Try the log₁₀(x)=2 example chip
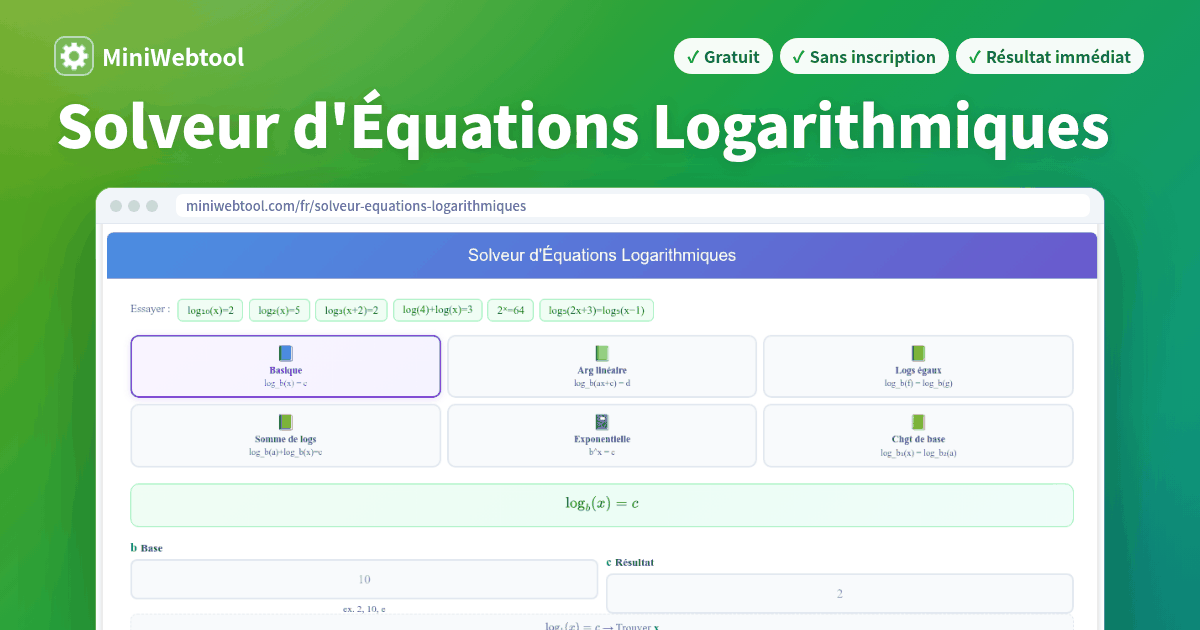The image size is (1200, 630). tap(210, 310)
